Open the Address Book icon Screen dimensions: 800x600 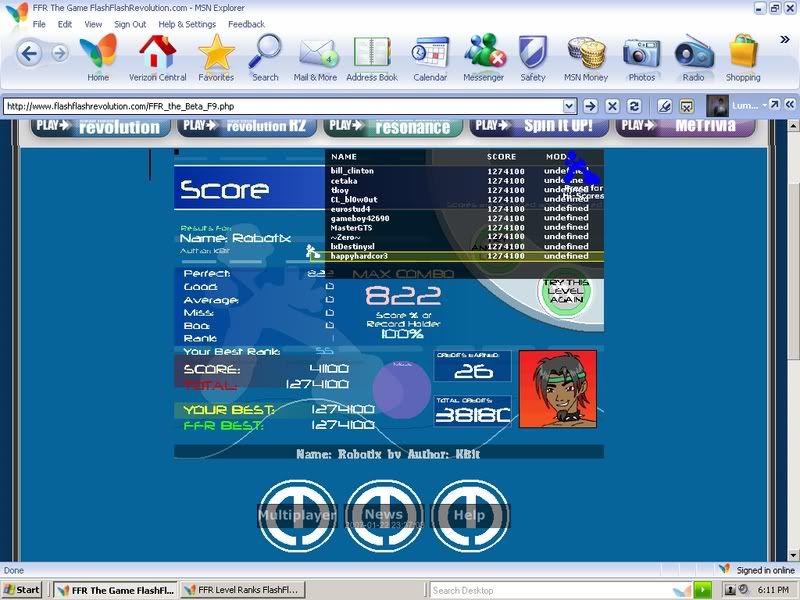[371, 57]
